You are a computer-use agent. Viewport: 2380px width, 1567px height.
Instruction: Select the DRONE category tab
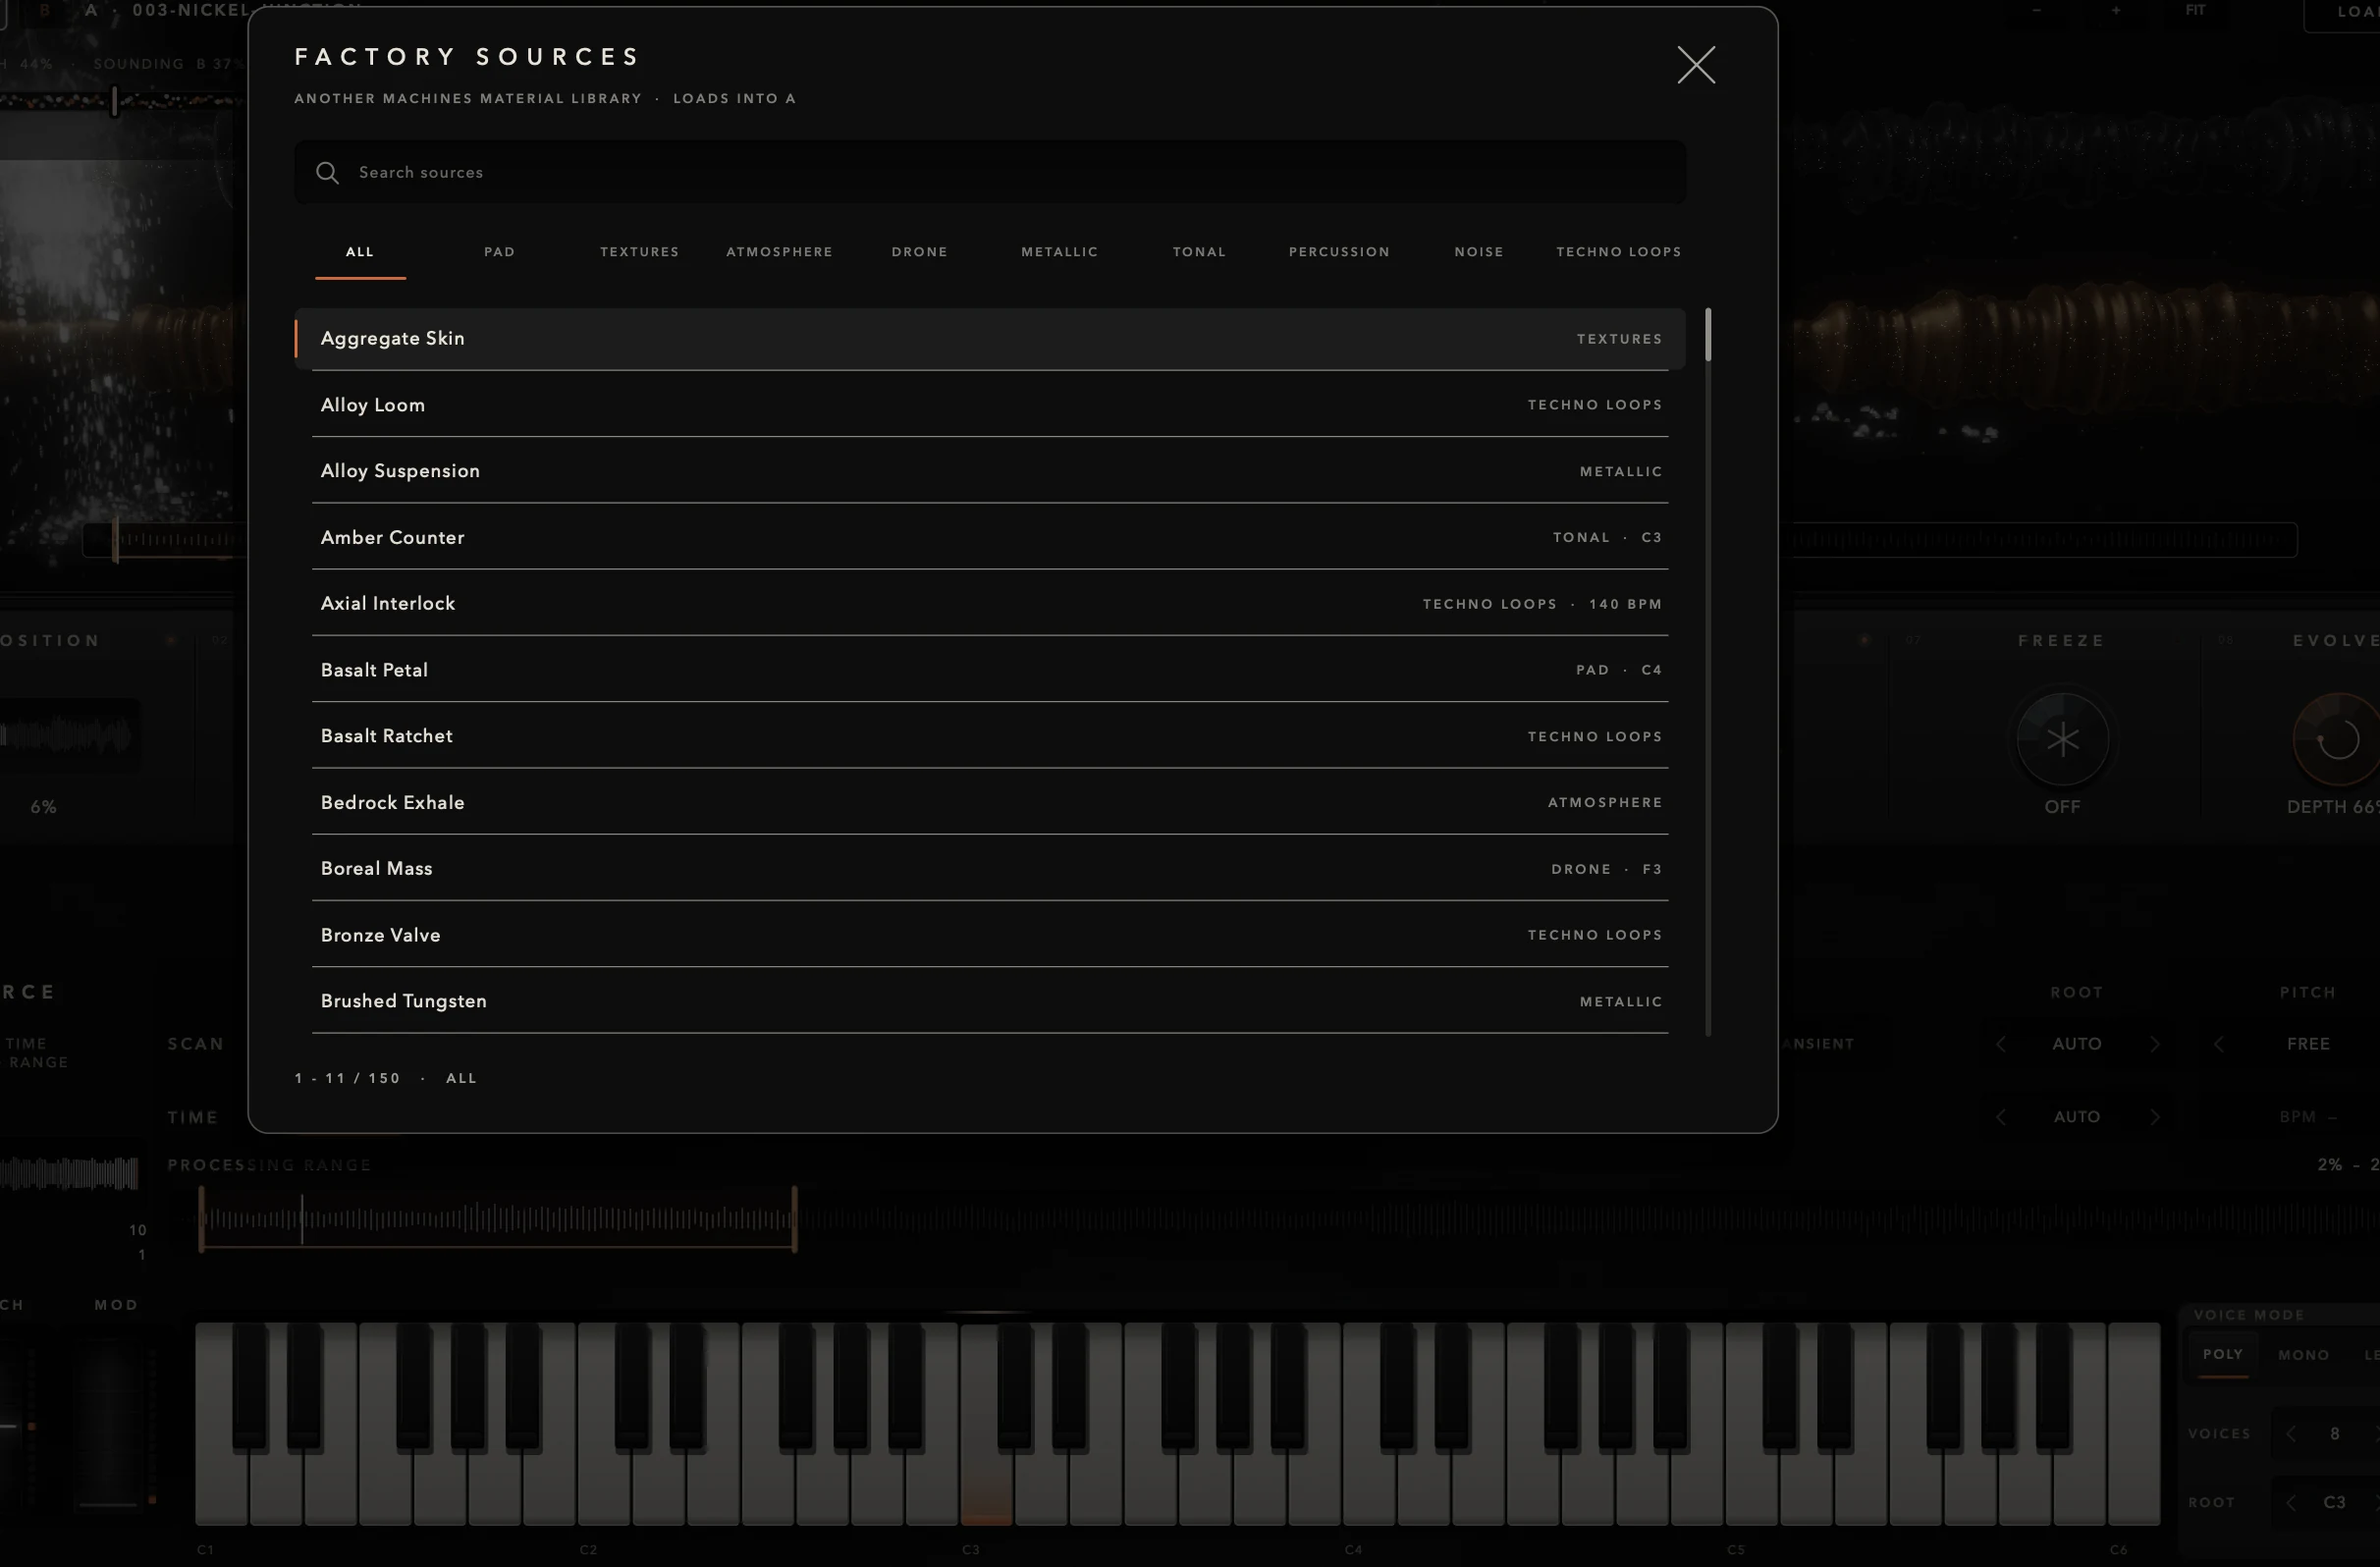click(920, 252)
